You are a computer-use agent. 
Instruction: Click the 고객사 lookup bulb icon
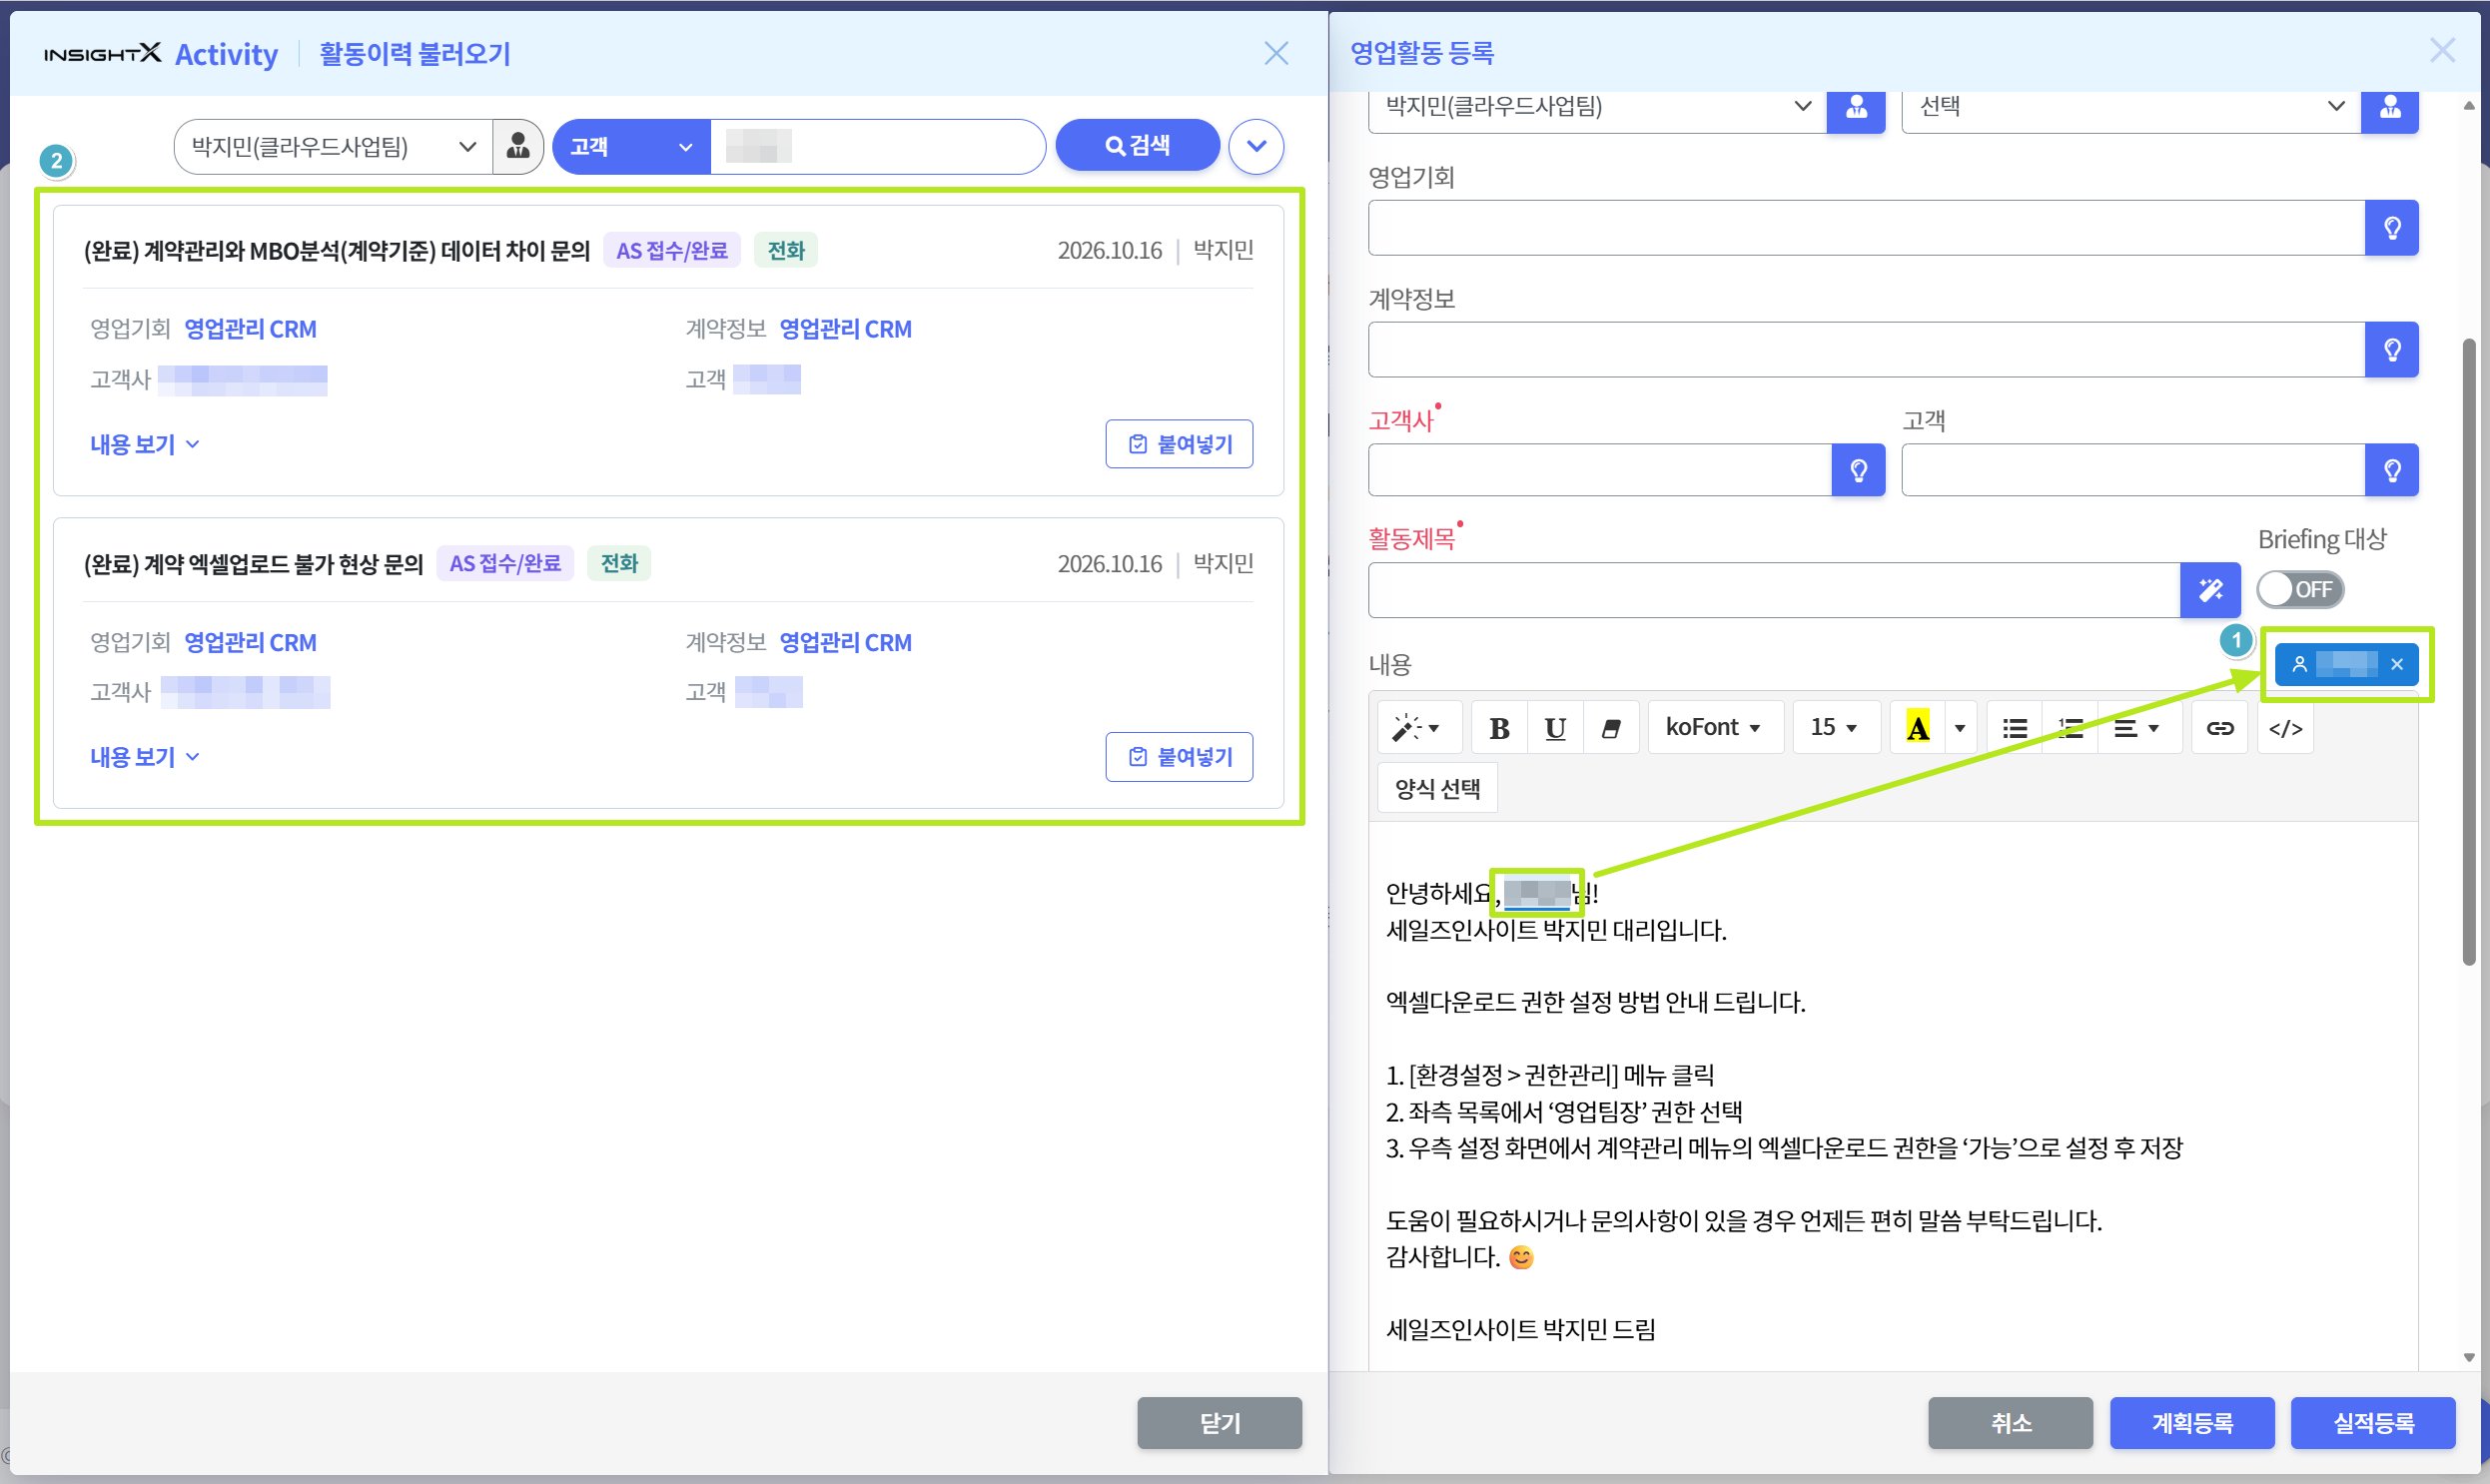pyautogui.click(x=1858, y=470)
